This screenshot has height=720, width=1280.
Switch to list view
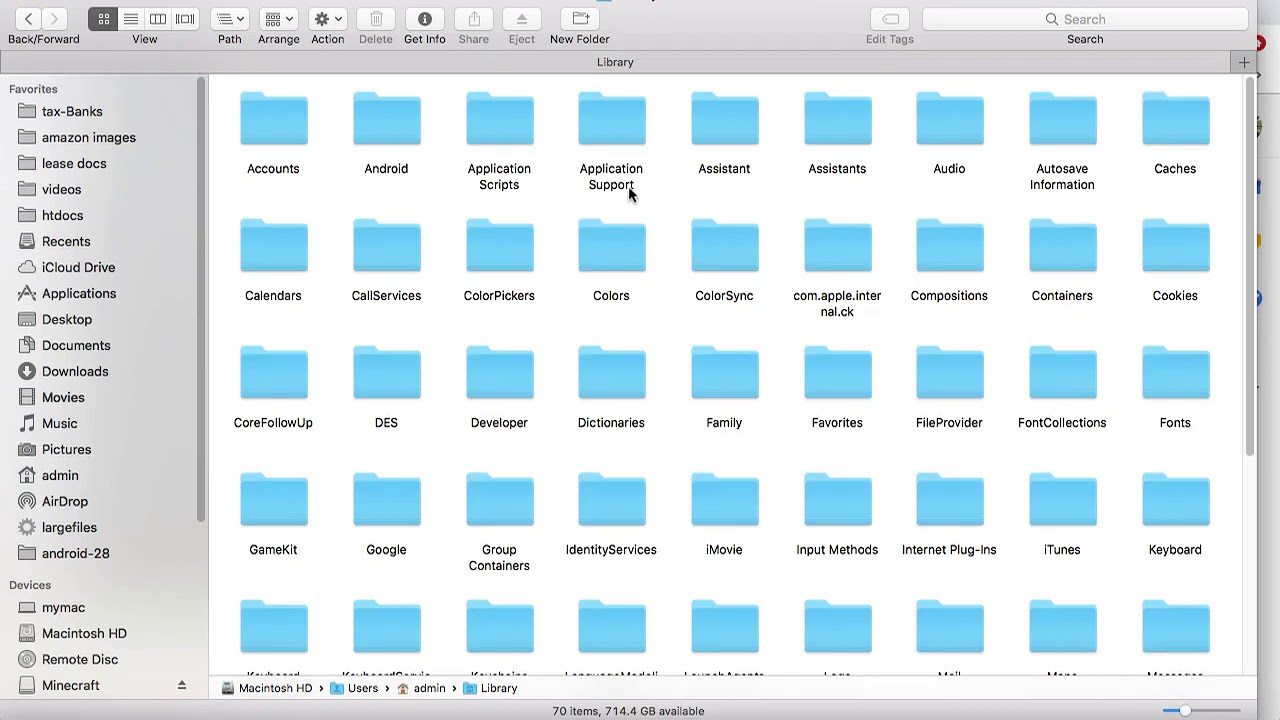131,19
